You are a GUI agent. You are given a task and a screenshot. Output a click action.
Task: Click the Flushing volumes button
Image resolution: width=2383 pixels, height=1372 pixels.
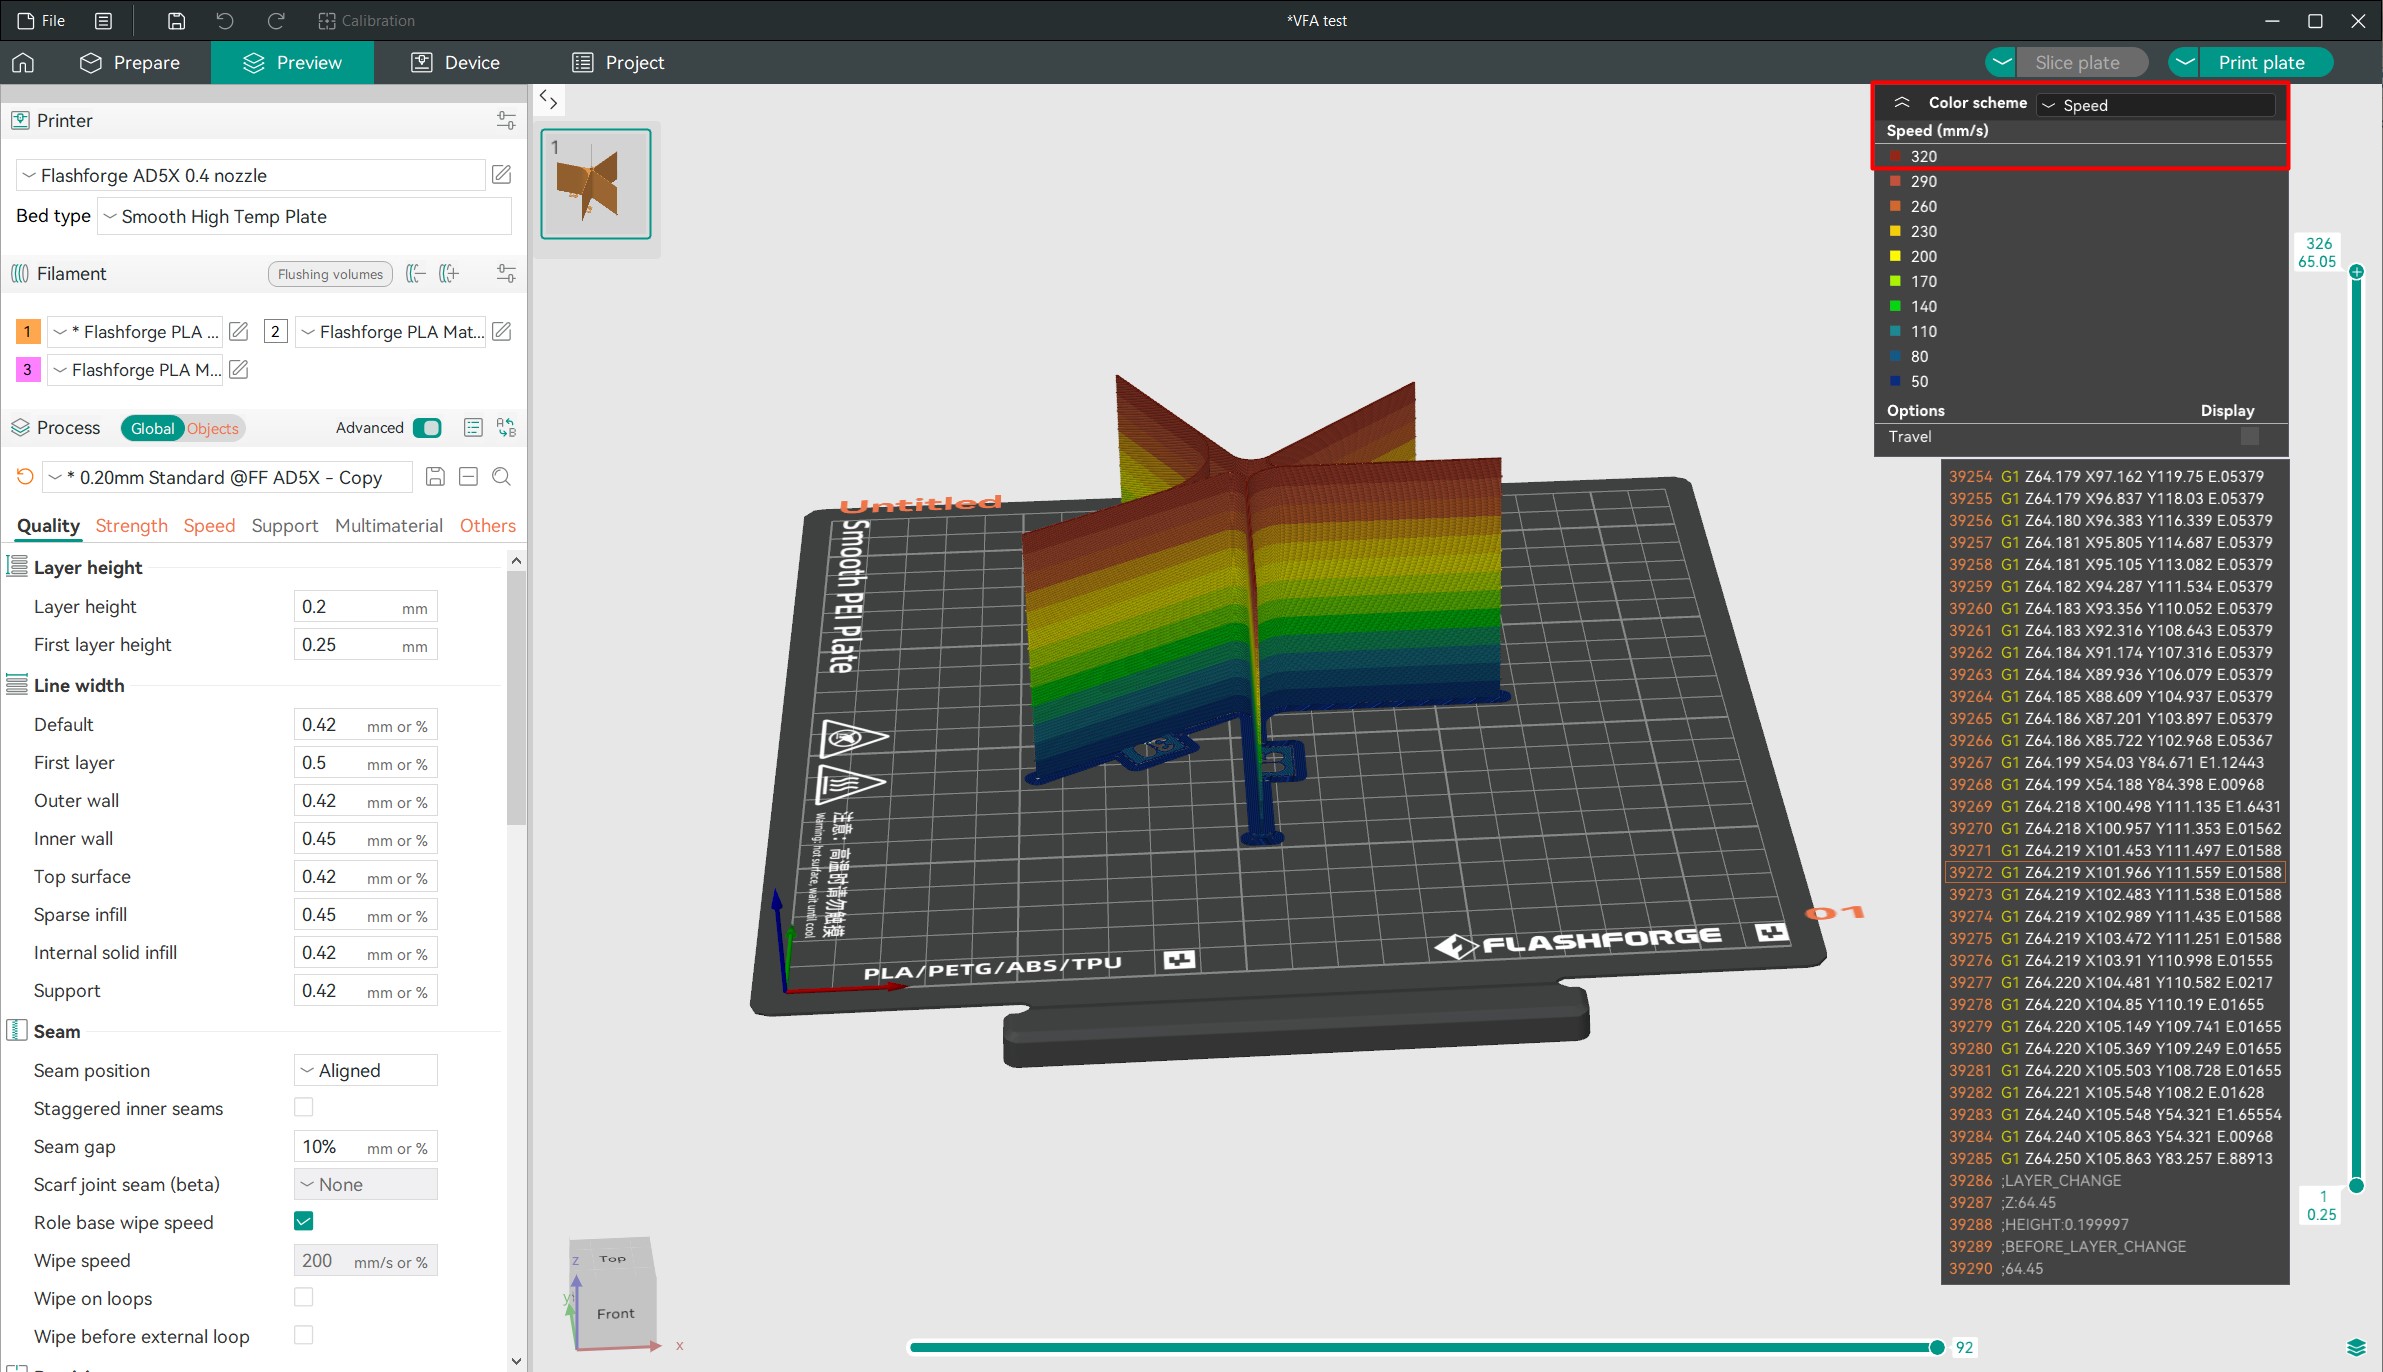[x=330, y=274]
